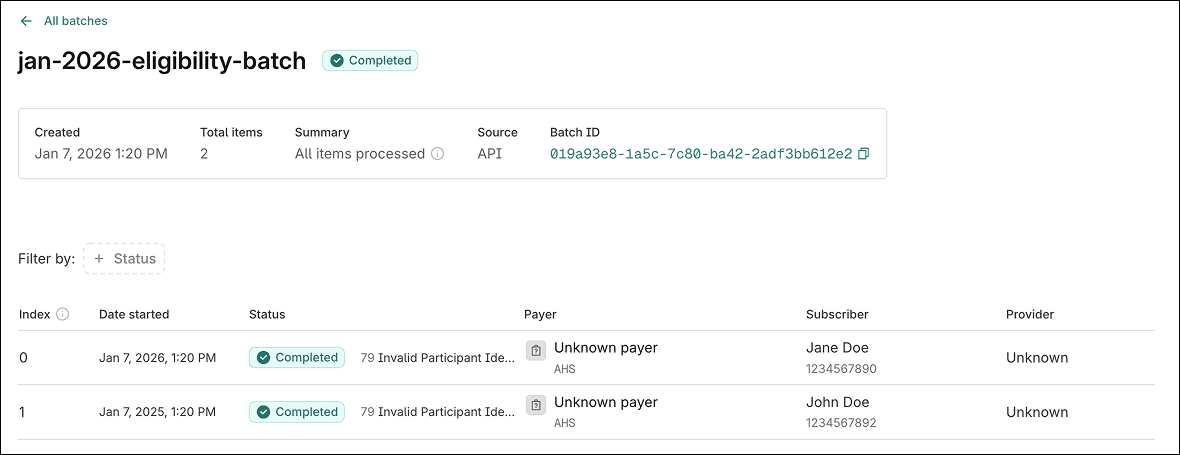Click the check icon in row 1 Completed badge
This screenshot has width=1180, height=455.
click(263, 412)
